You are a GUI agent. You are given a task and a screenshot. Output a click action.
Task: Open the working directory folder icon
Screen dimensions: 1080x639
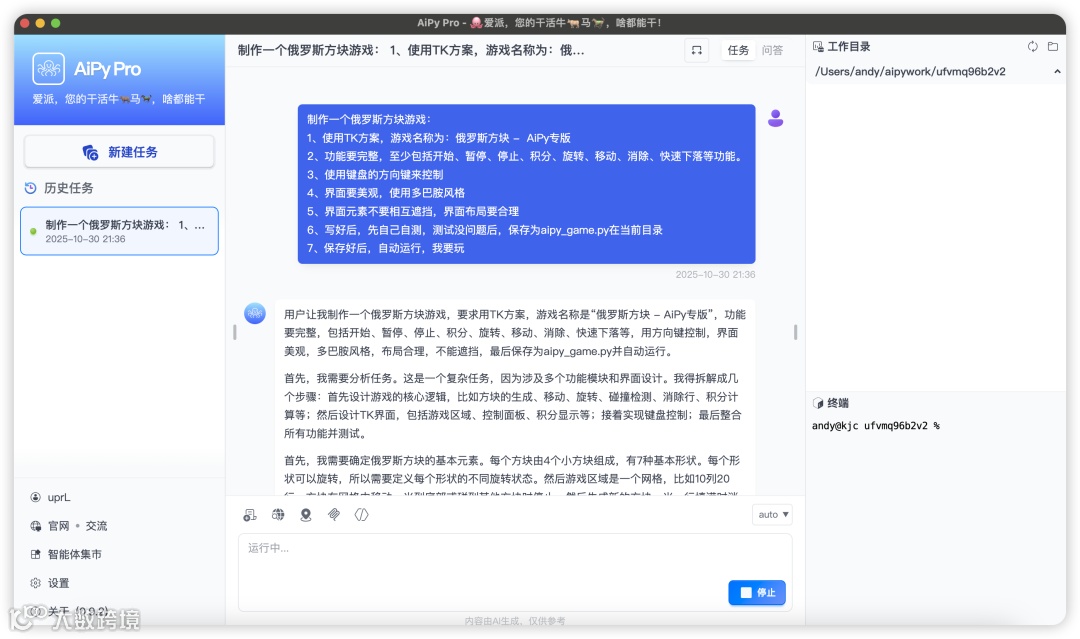(1052, 47)
